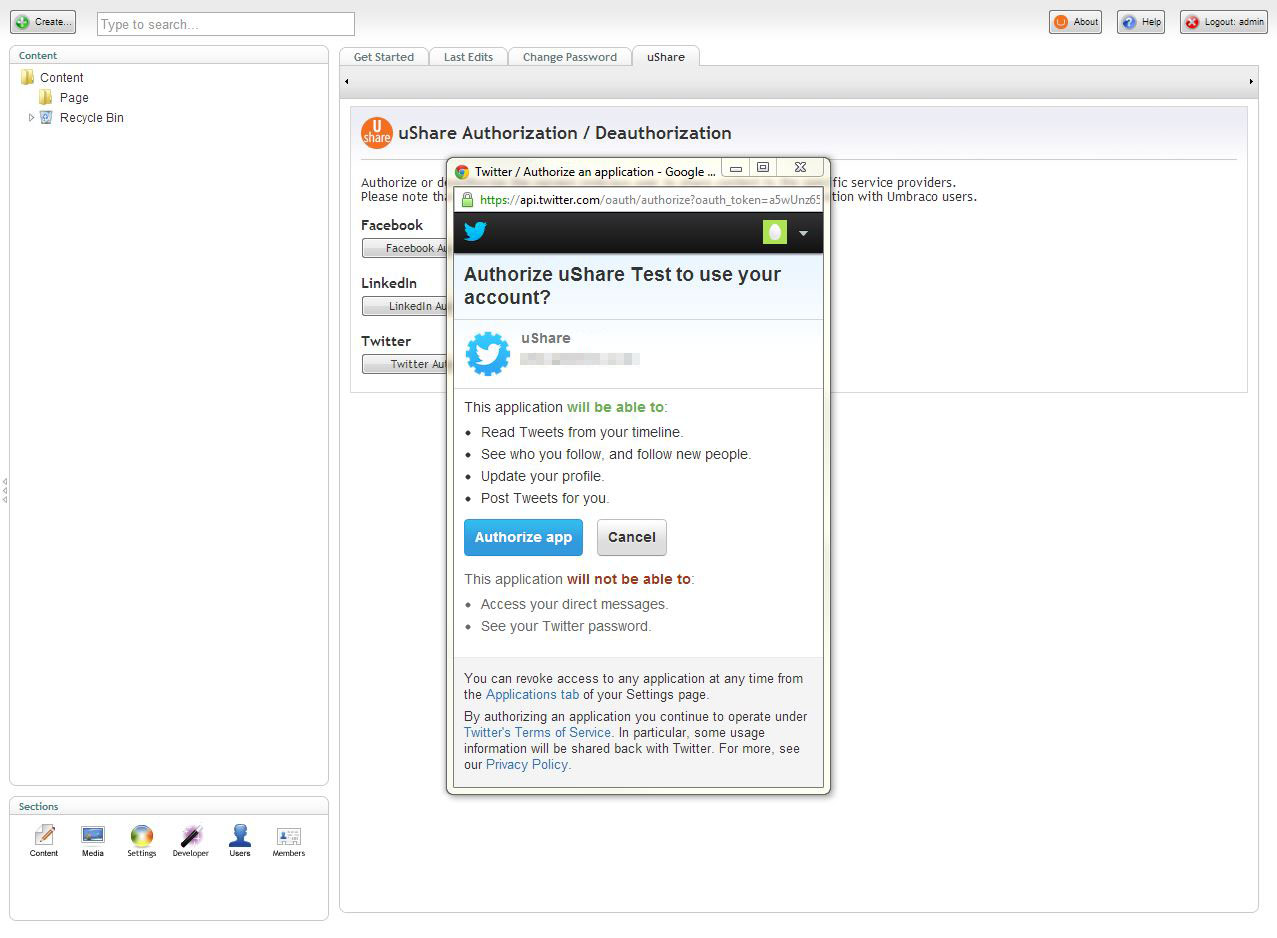Viewport: 1277px width, 938px height.
Task: Click the uShare app gear-bird icon
Action: coord(488,354)
